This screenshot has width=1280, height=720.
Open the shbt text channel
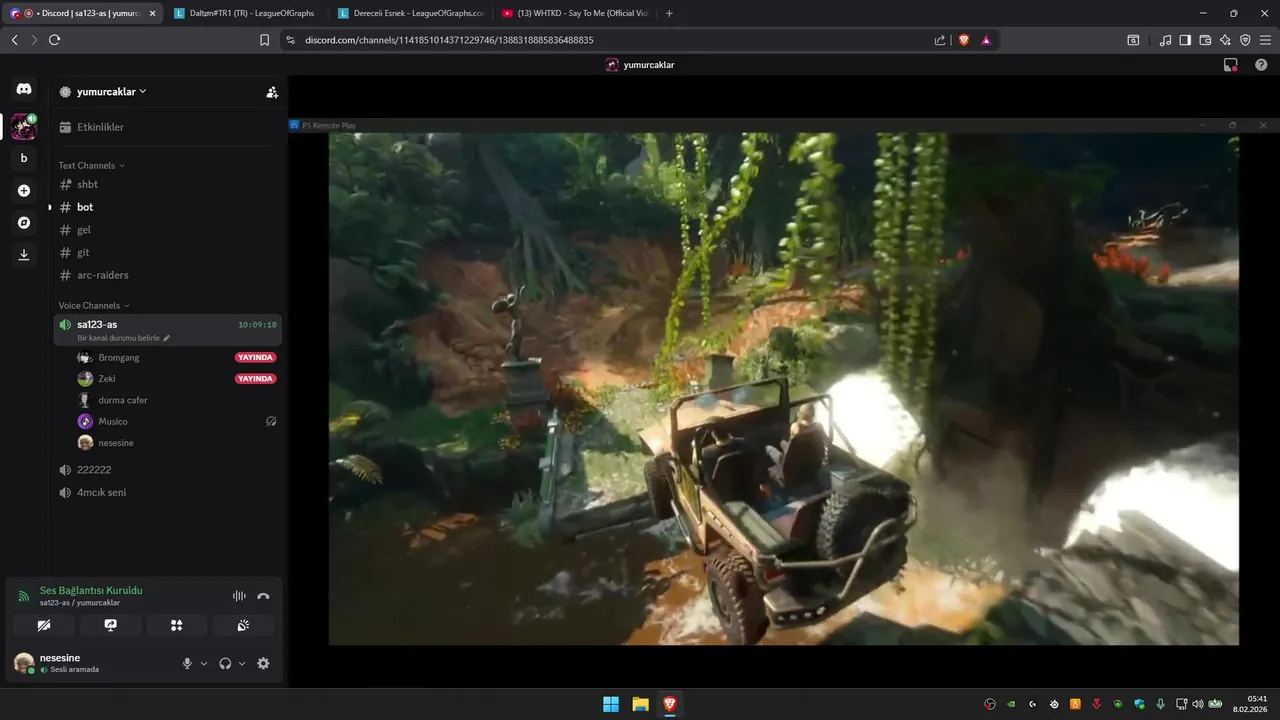pos(168,184)
